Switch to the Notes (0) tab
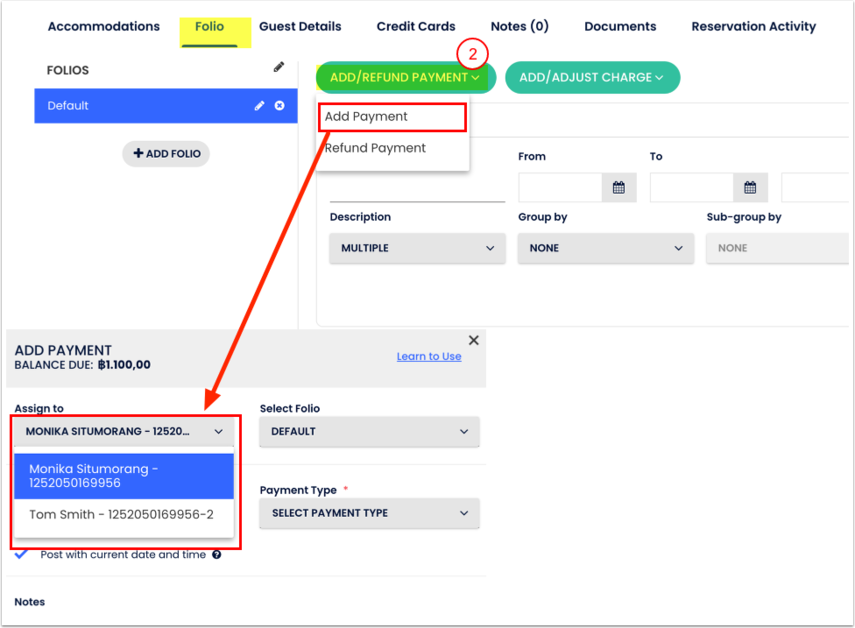This screenshot has height=628, width=855. (519, 26)
